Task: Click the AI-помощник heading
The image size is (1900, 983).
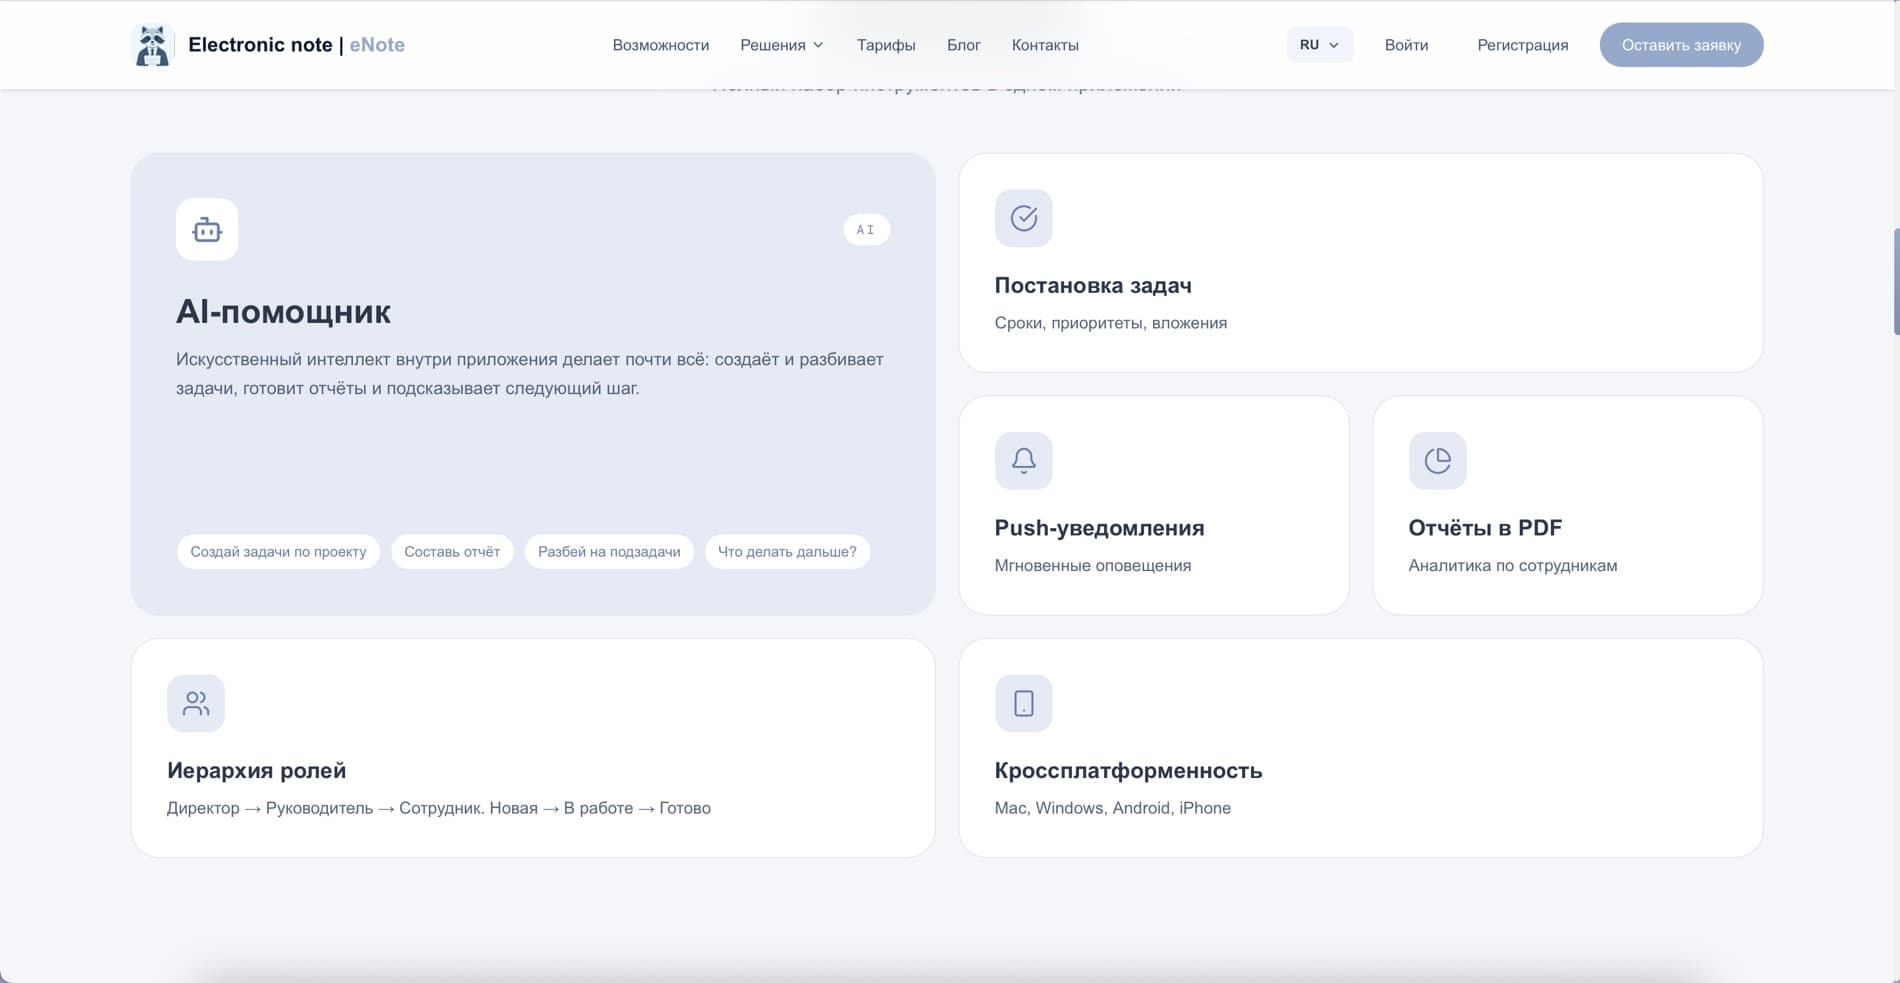Action: (x=284, y=312)
